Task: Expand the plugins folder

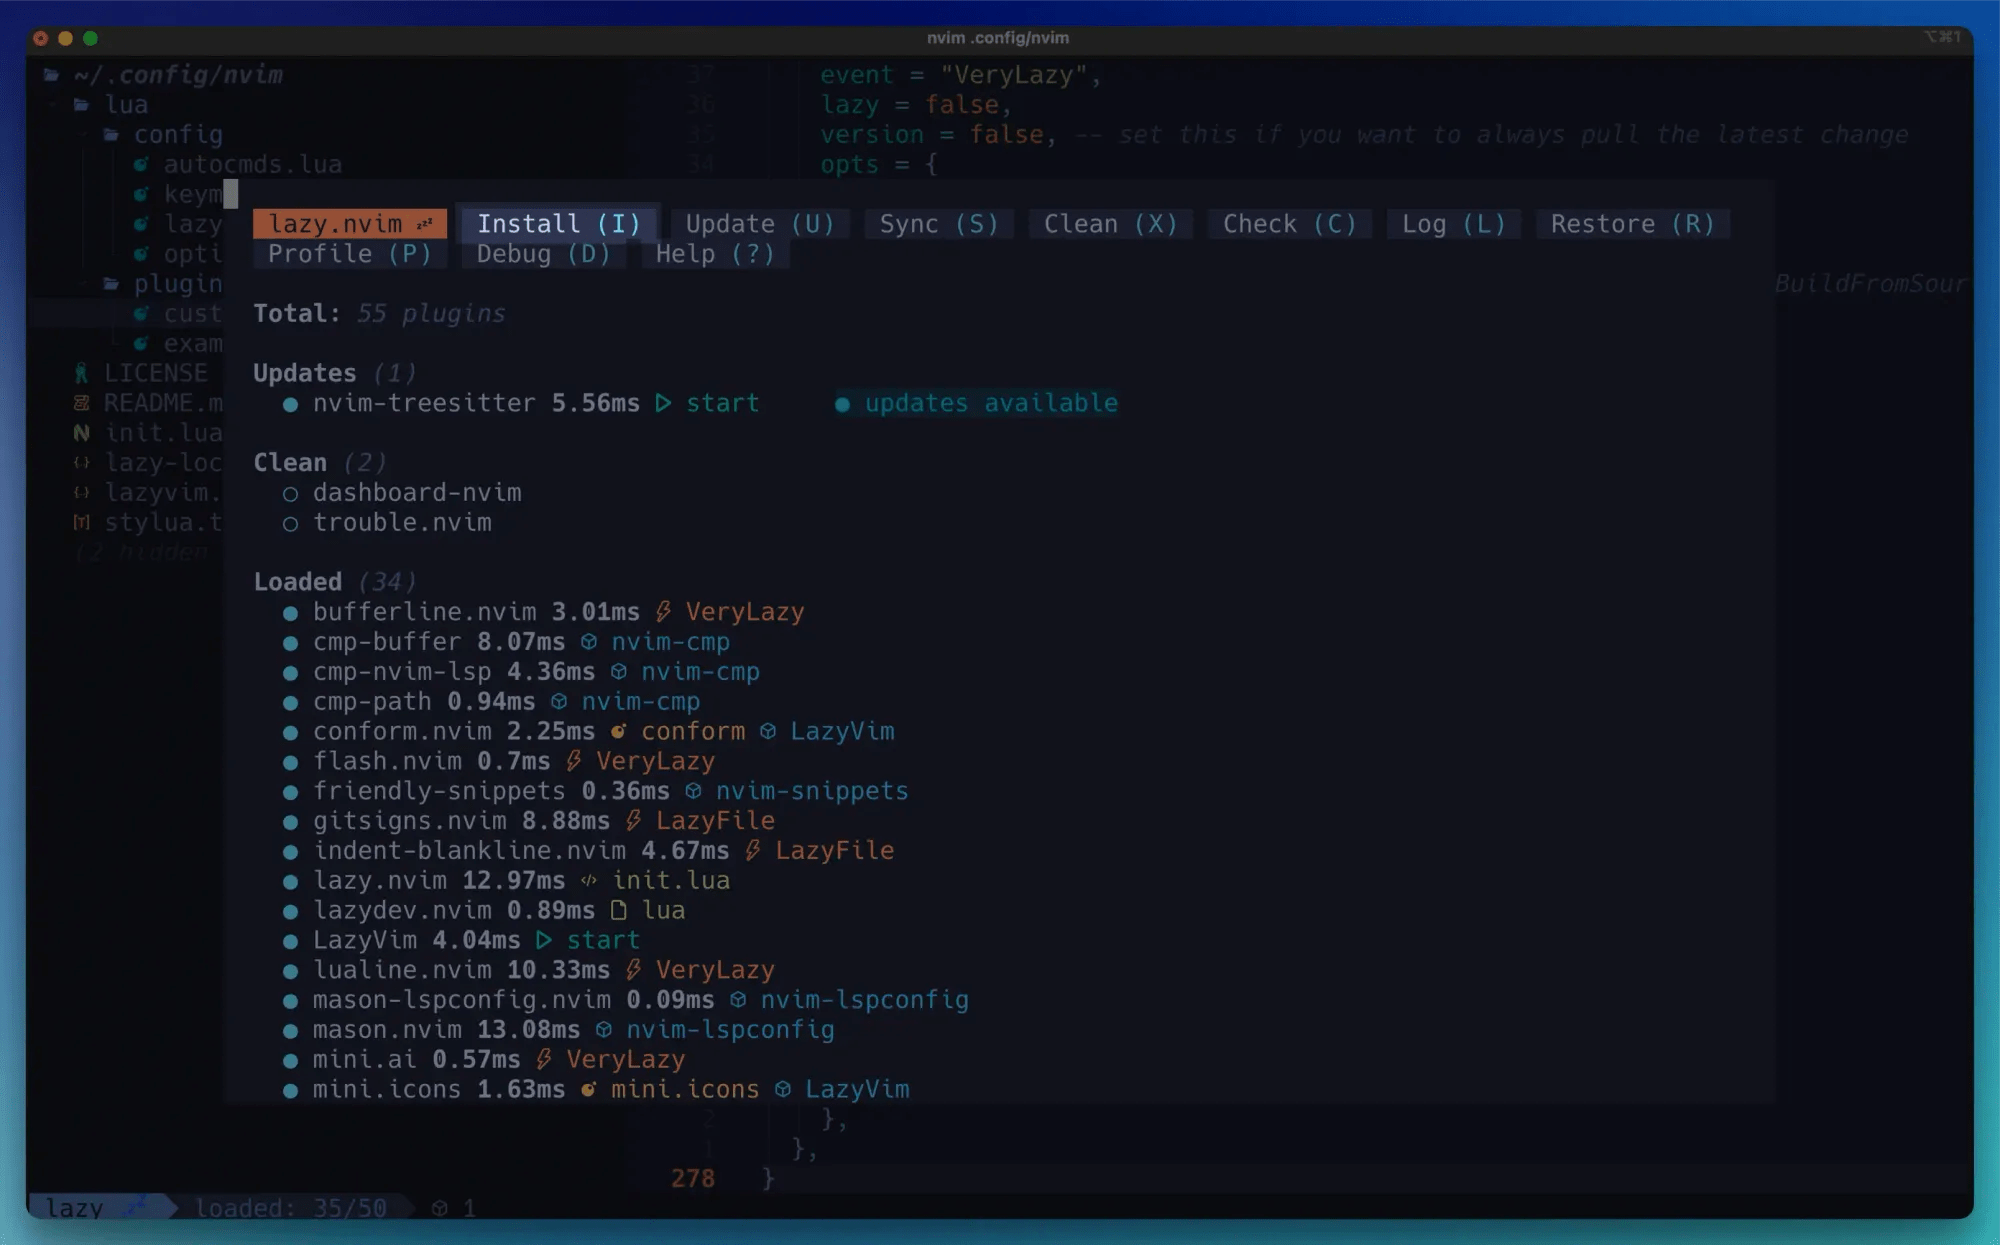Action: click(x=112, y=284)
